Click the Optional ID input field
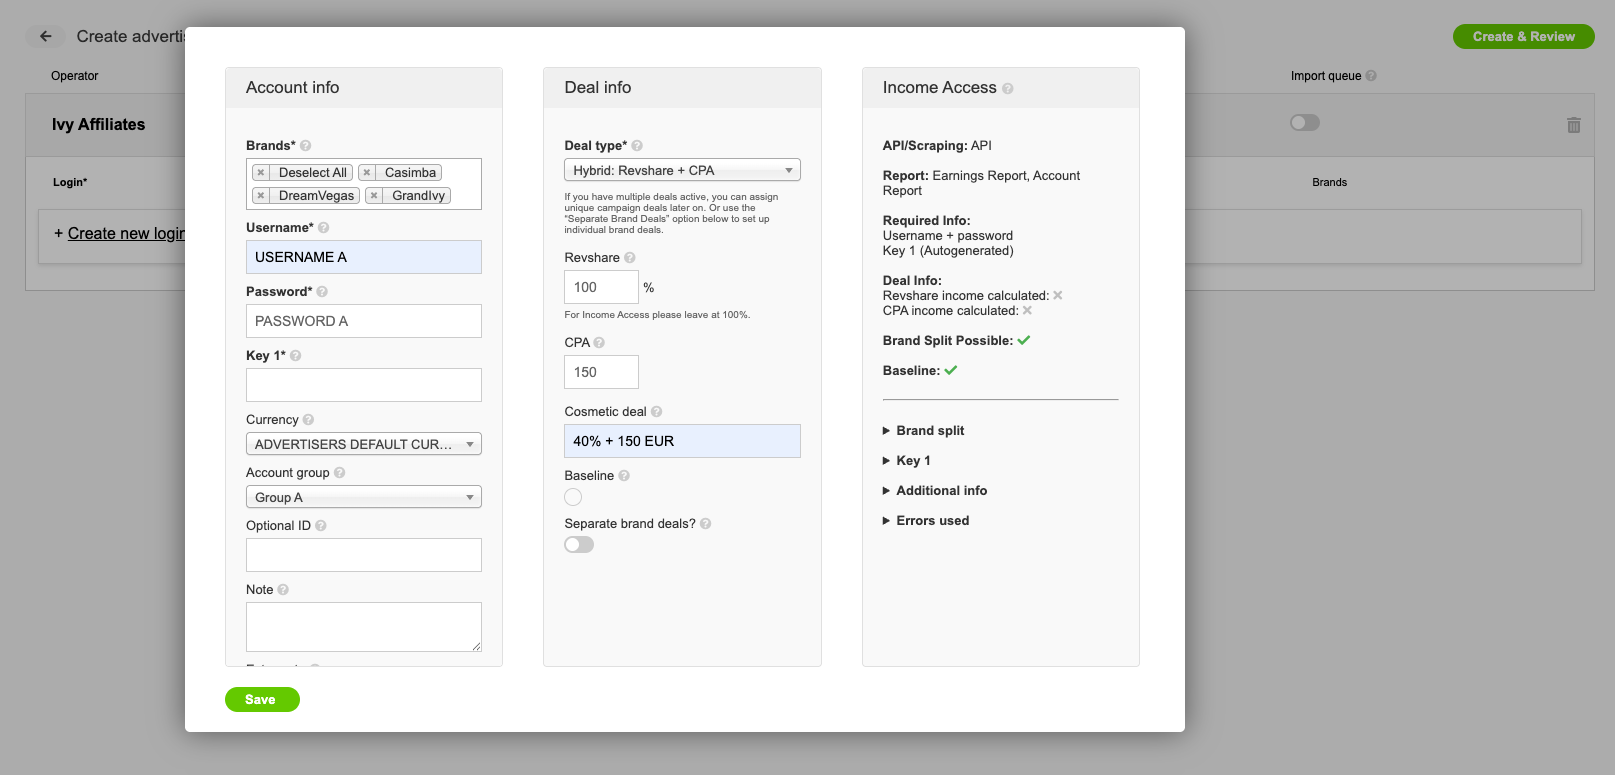This screenshot has width=1615, height=775. (x=364, y=555)
